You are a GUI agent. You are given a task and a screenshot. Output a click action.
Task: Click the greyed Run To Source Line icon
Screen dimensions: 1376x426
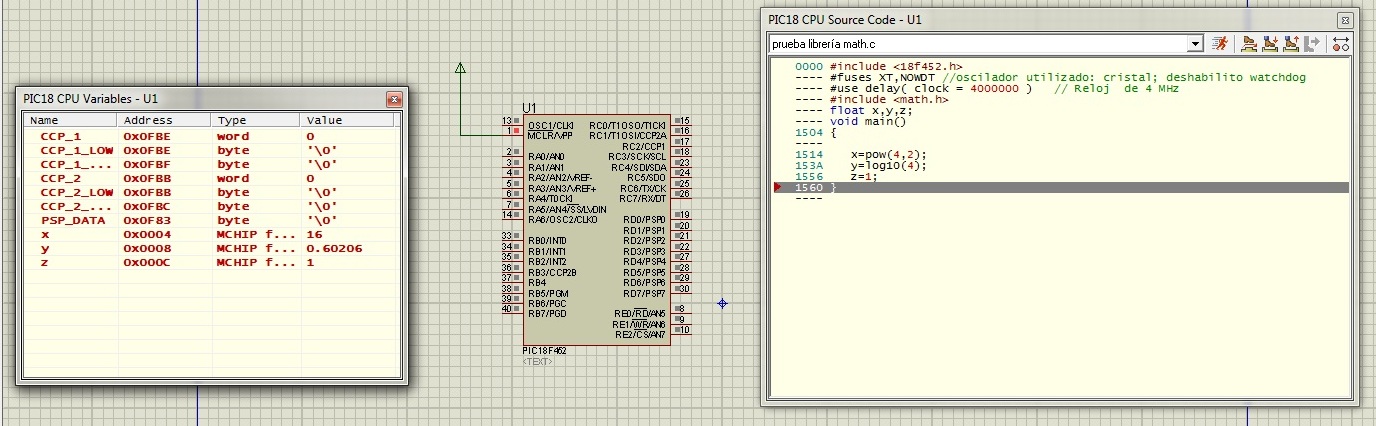tap(1313, 44)
